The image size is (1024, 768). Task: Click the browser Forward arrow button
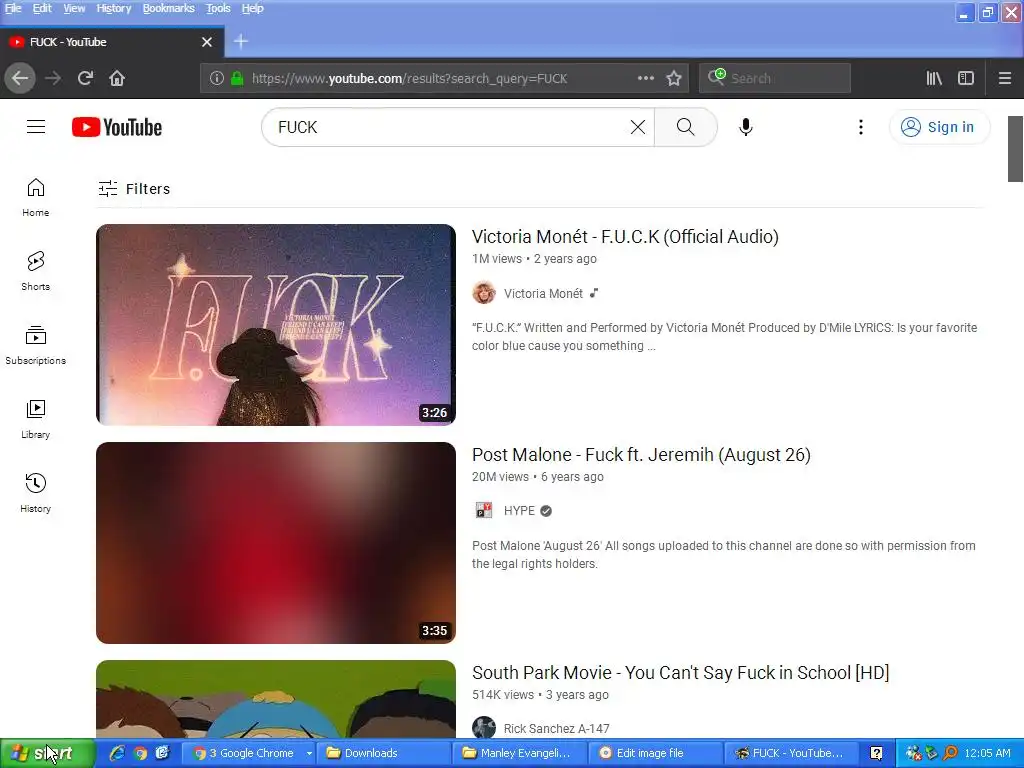pos(53,78)
